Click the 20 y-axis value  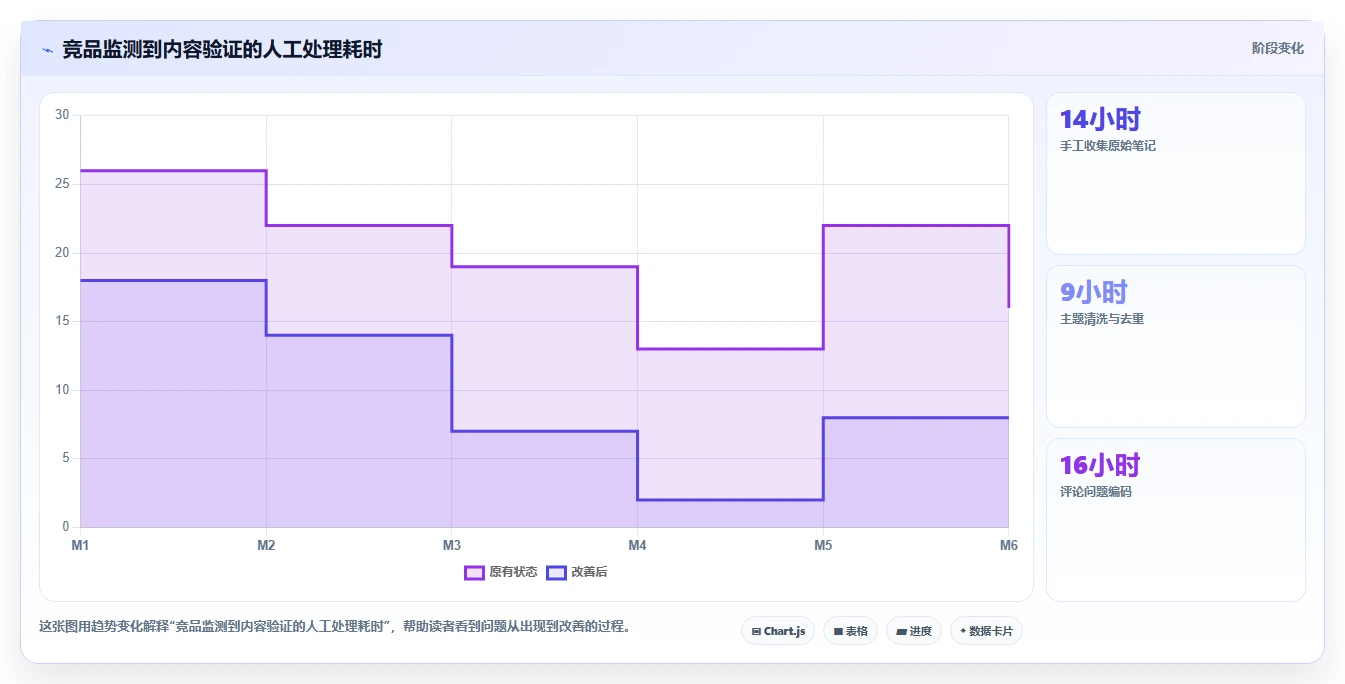[62, 253]
